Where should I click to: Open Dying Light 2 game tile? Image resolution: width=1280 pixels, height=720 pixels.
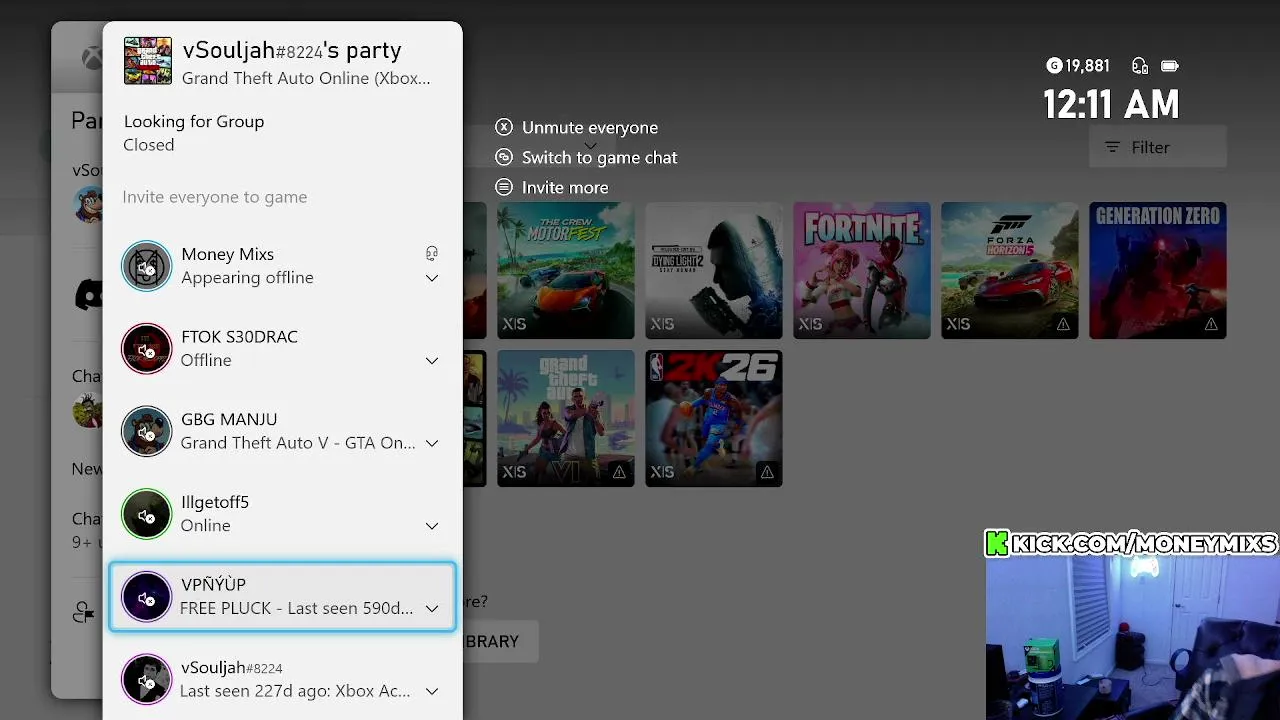pos(714,271)
